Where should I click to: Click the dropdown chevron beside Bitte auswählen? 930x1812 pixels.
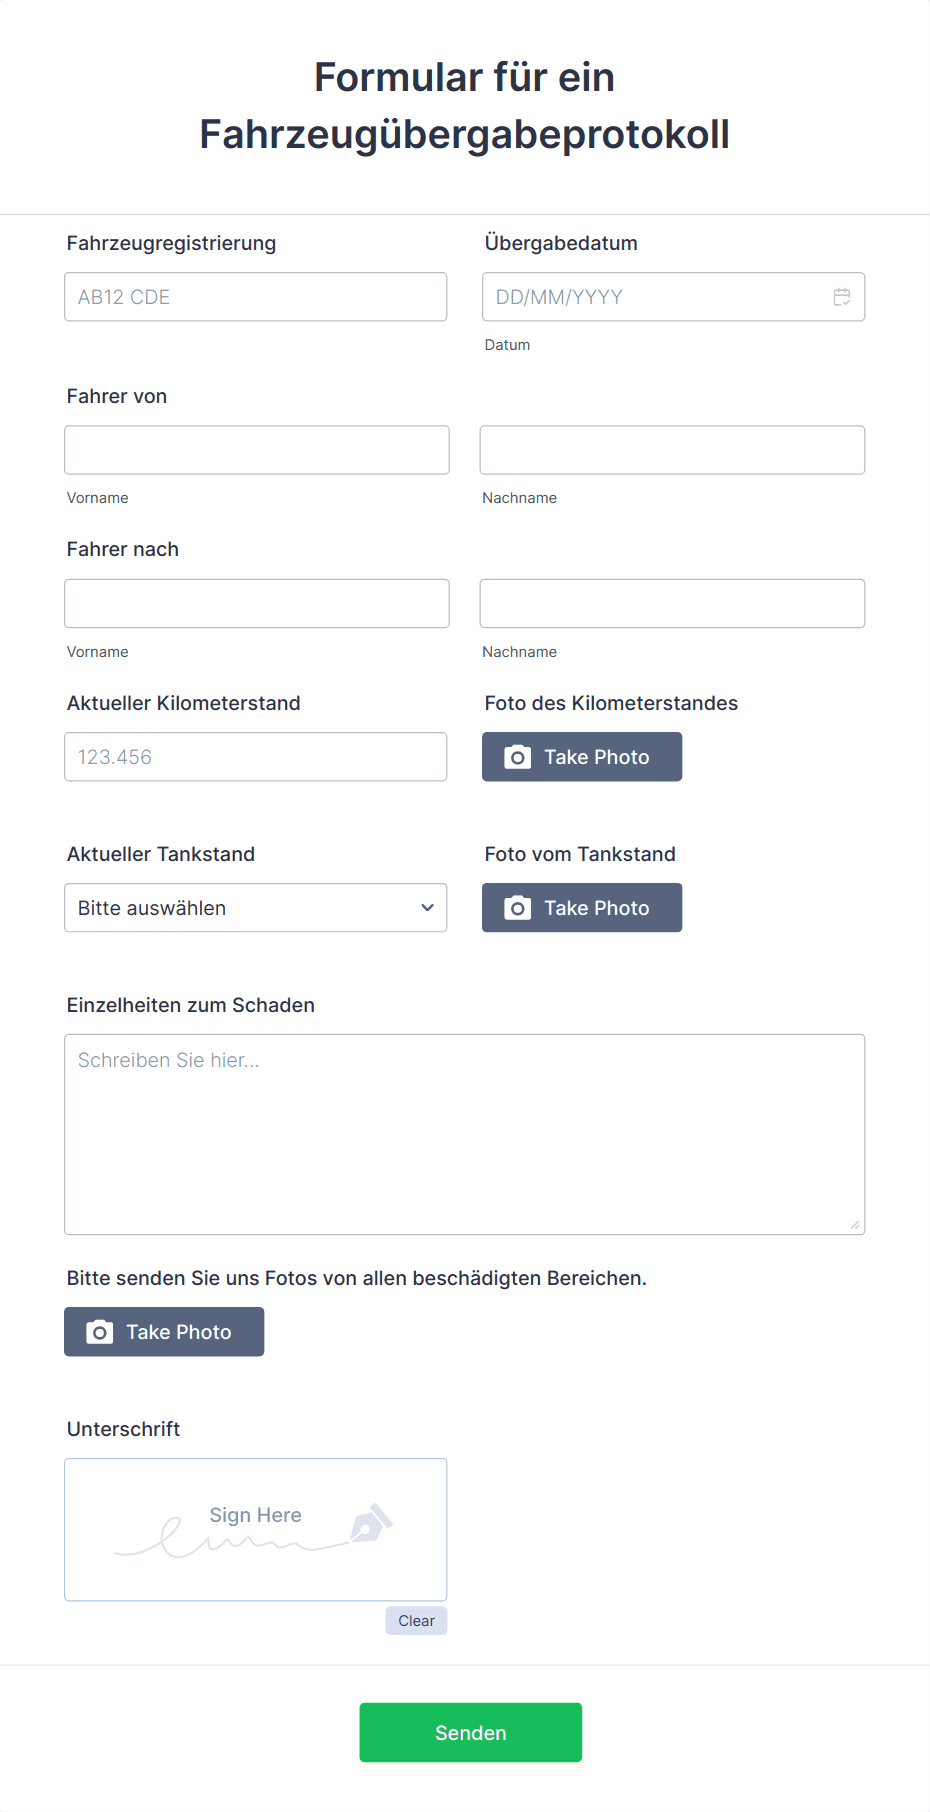click(x=427, y=908)
